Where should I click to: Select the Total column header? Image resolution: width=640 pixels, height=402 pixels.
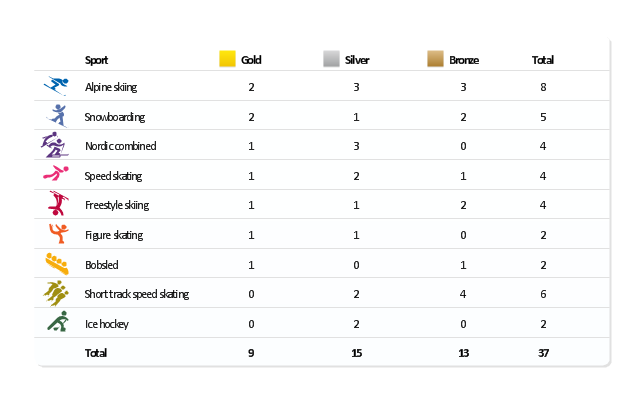tap(542, 60)
